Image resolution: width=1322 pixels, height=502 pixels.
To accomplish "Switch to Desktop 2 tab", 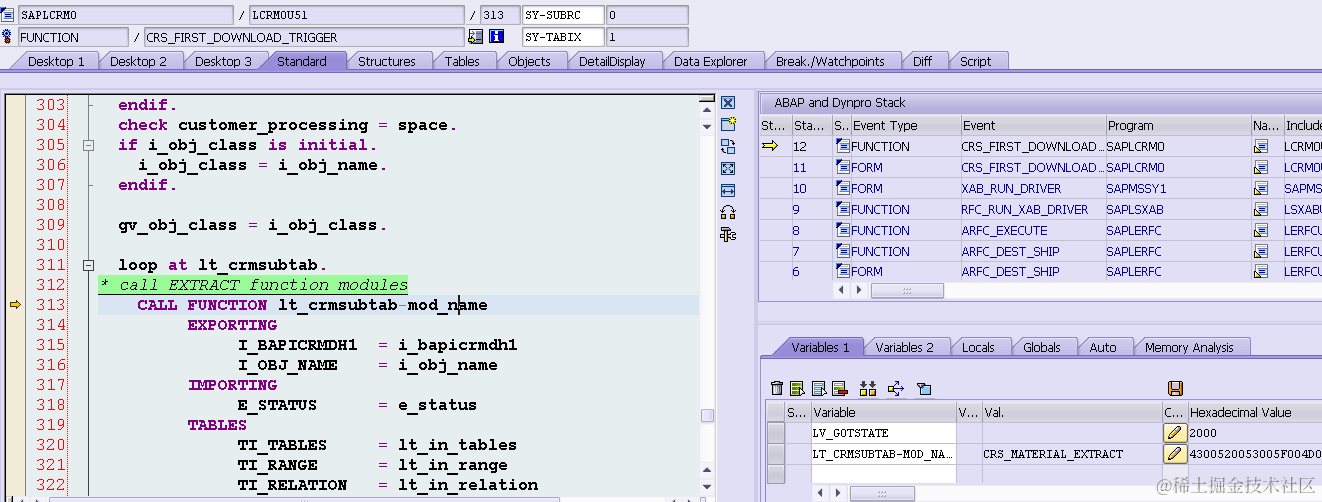I will click(x=138, y=61).
